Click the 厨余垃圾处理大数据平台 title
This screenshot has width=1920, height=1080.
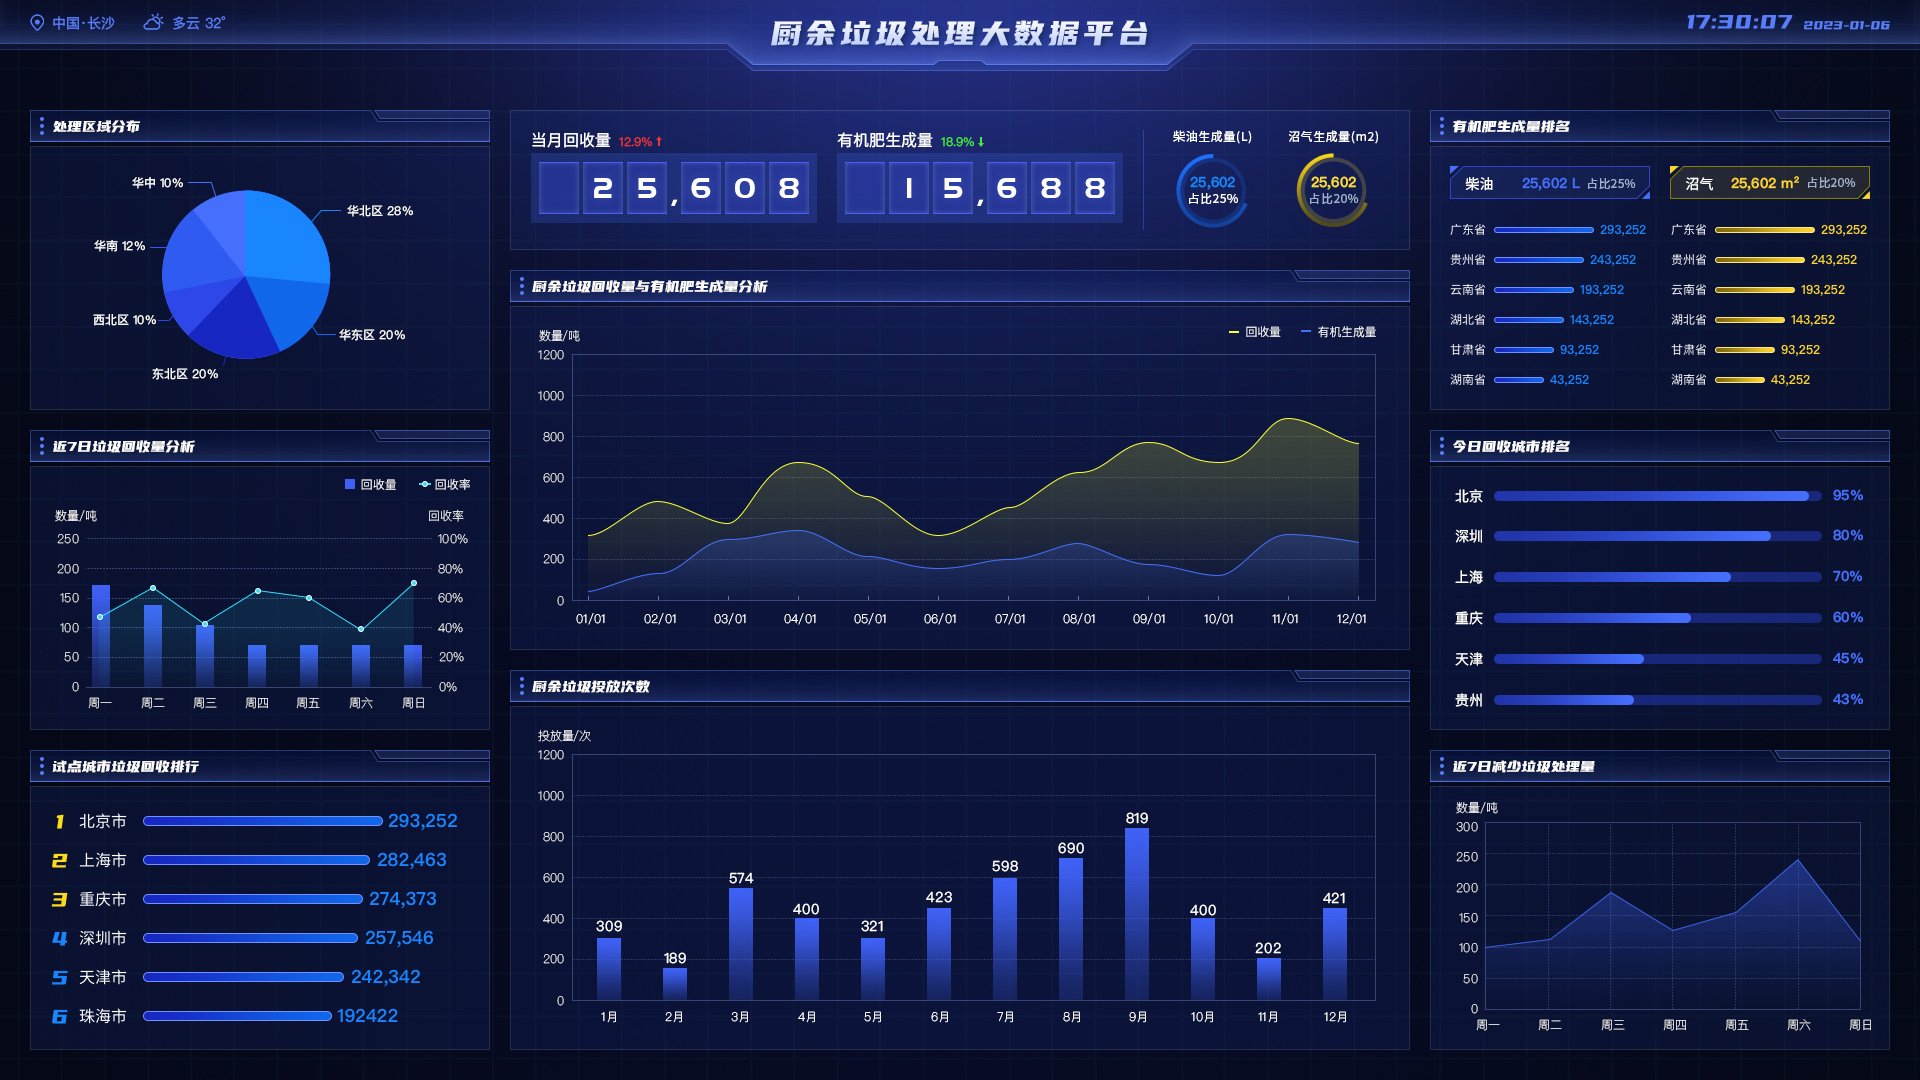[x=959, y=34]
